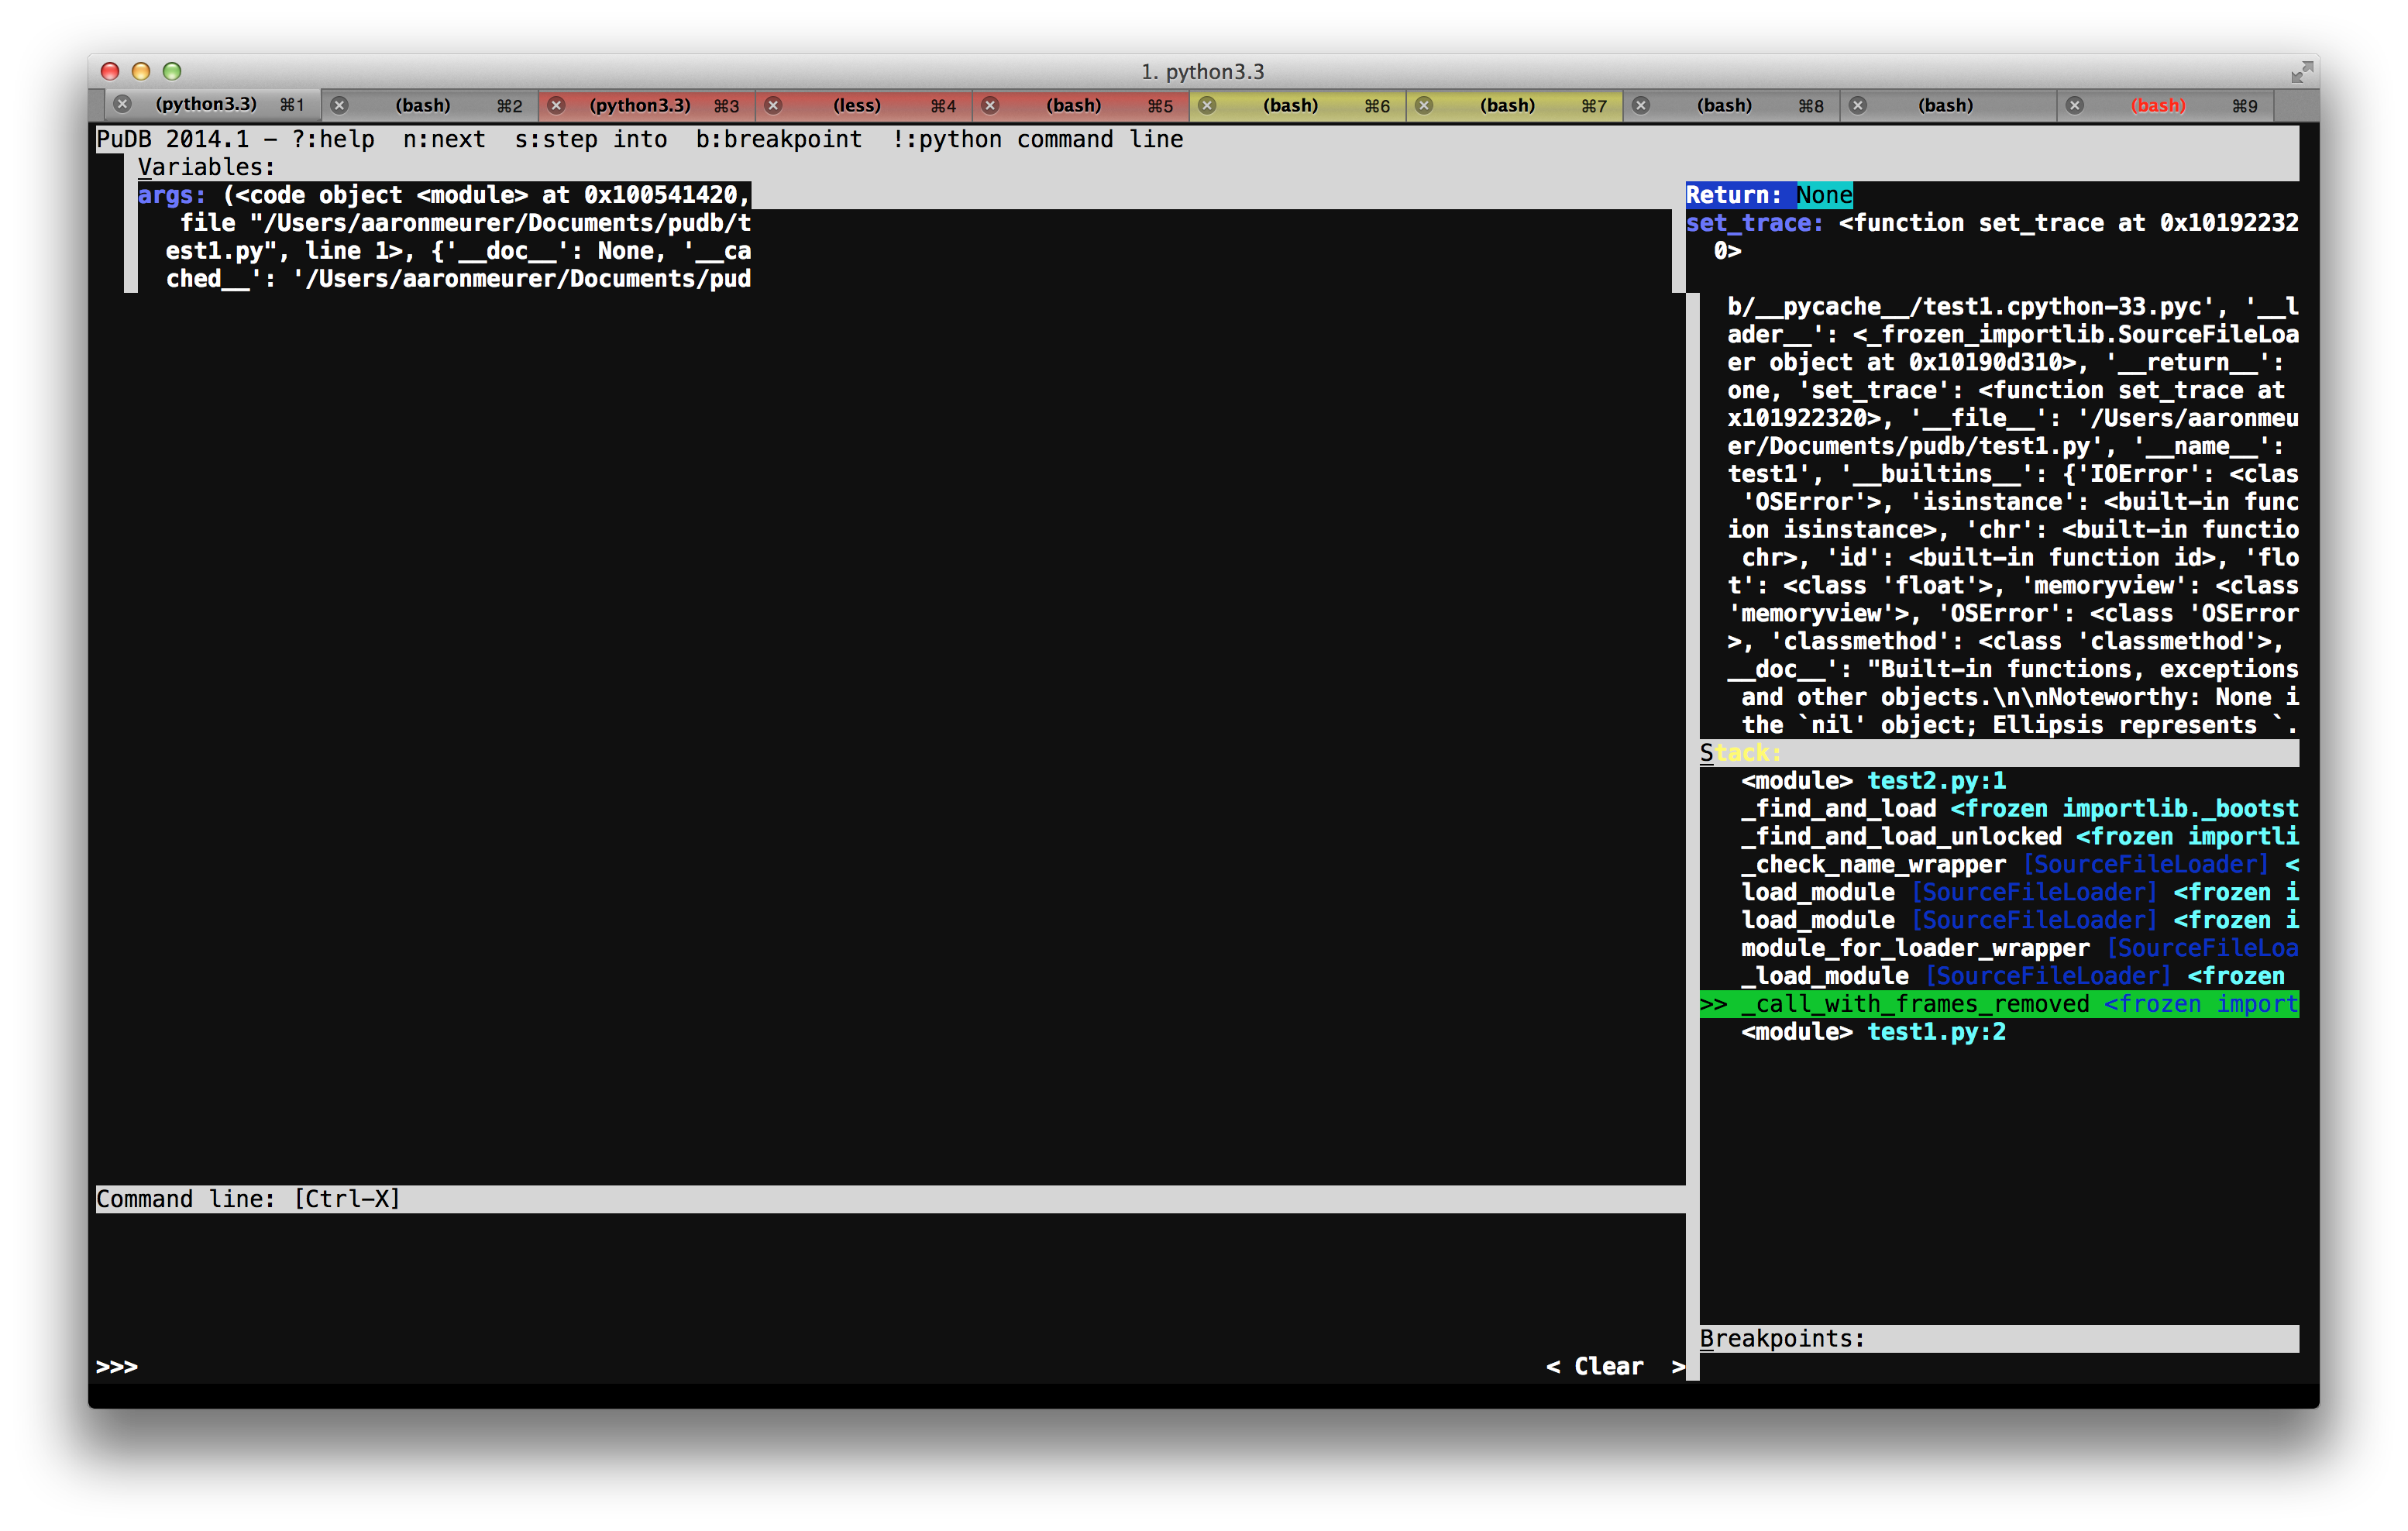
Task: Switch to the python3.3 ⌘3 tab
Action: (647, 105)
